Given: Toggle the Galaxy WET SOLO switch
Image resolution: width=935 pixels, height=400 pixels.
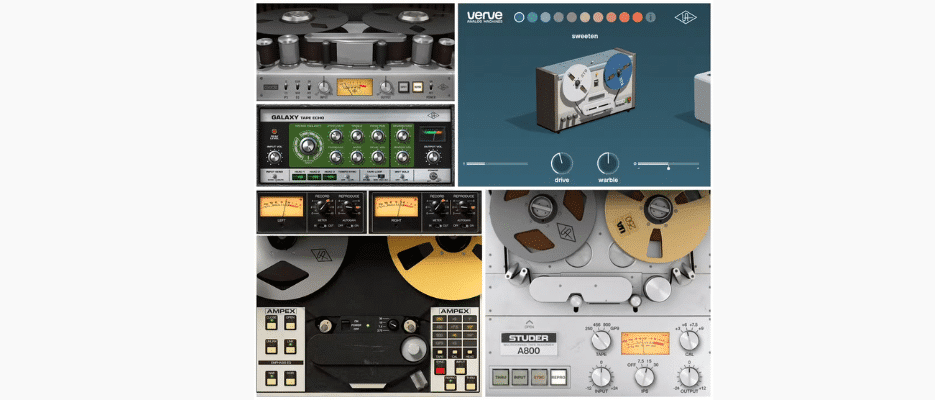Looking at the screenshot, I should (402, 177).
